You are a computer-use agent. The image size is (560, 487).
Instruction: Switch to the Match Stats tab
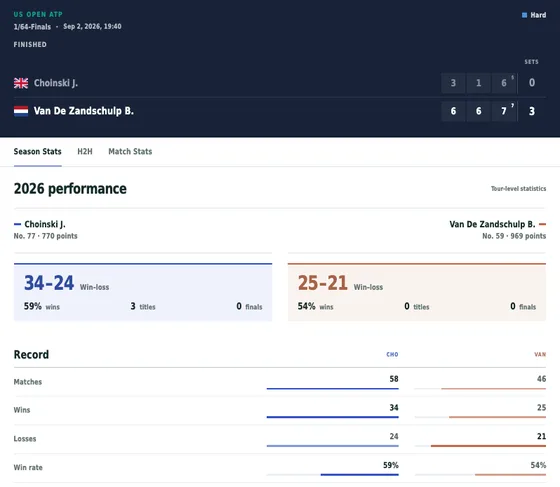130,151
